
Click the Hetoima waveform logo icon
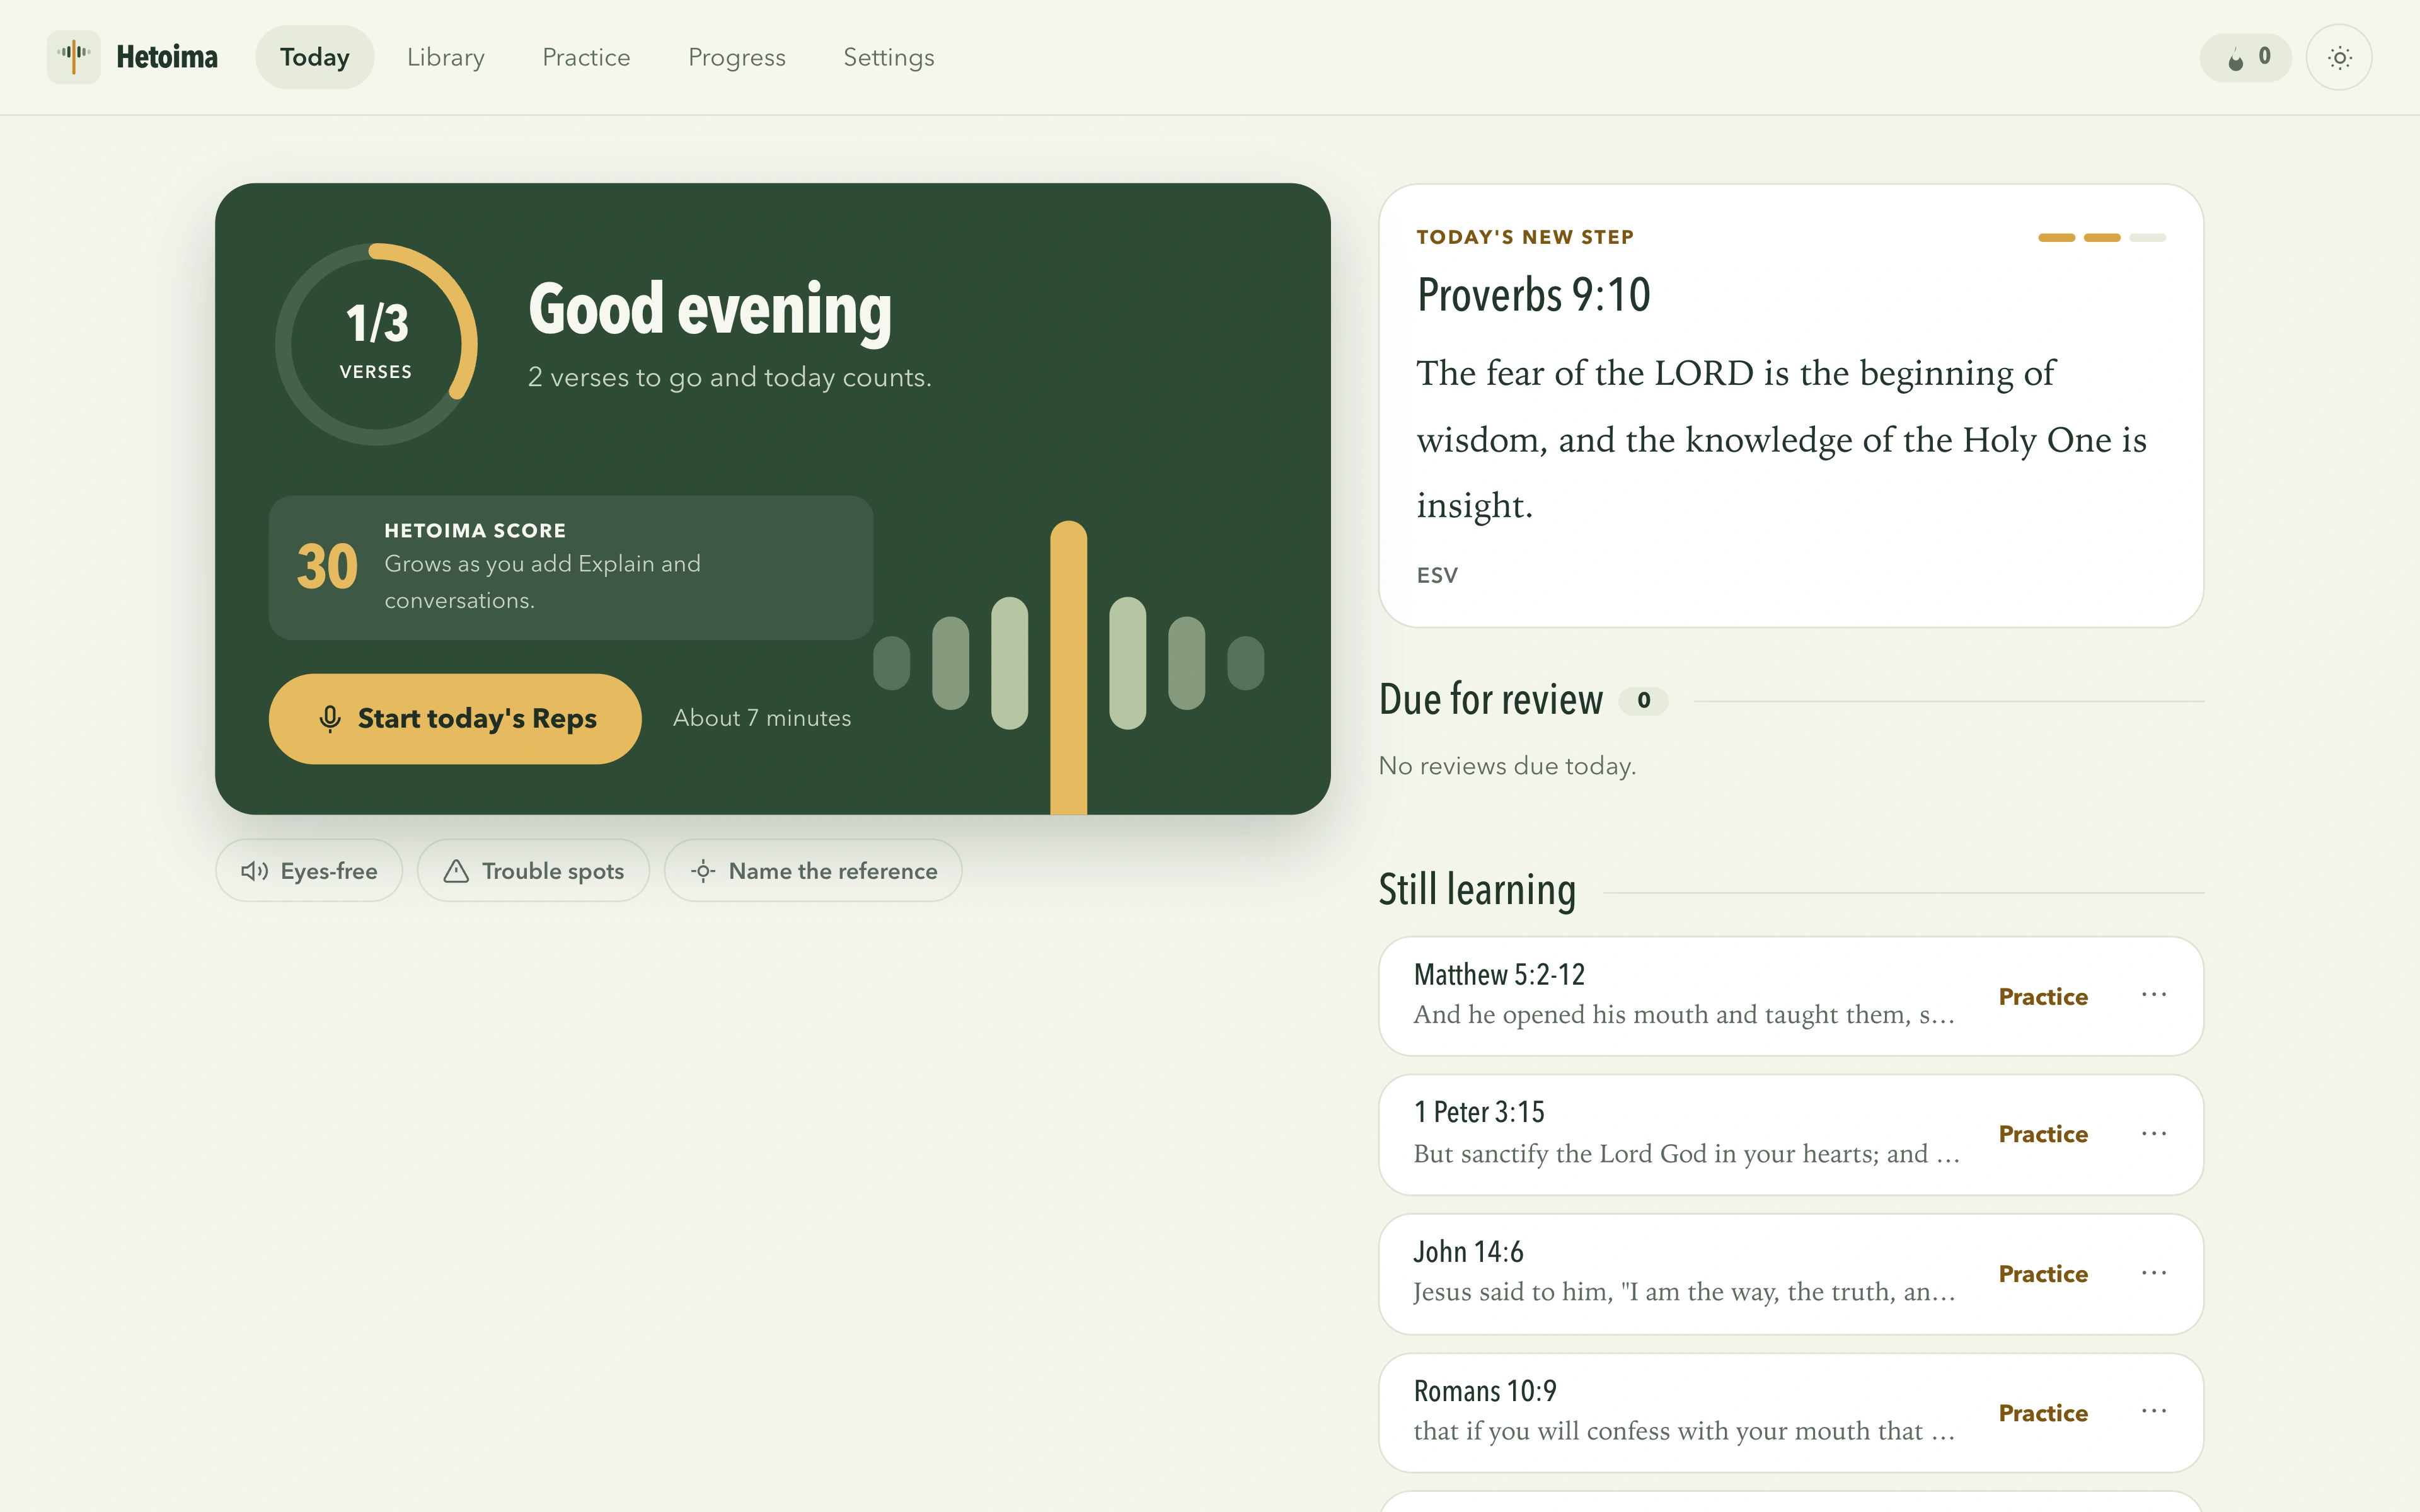click(x=73, y=57)
